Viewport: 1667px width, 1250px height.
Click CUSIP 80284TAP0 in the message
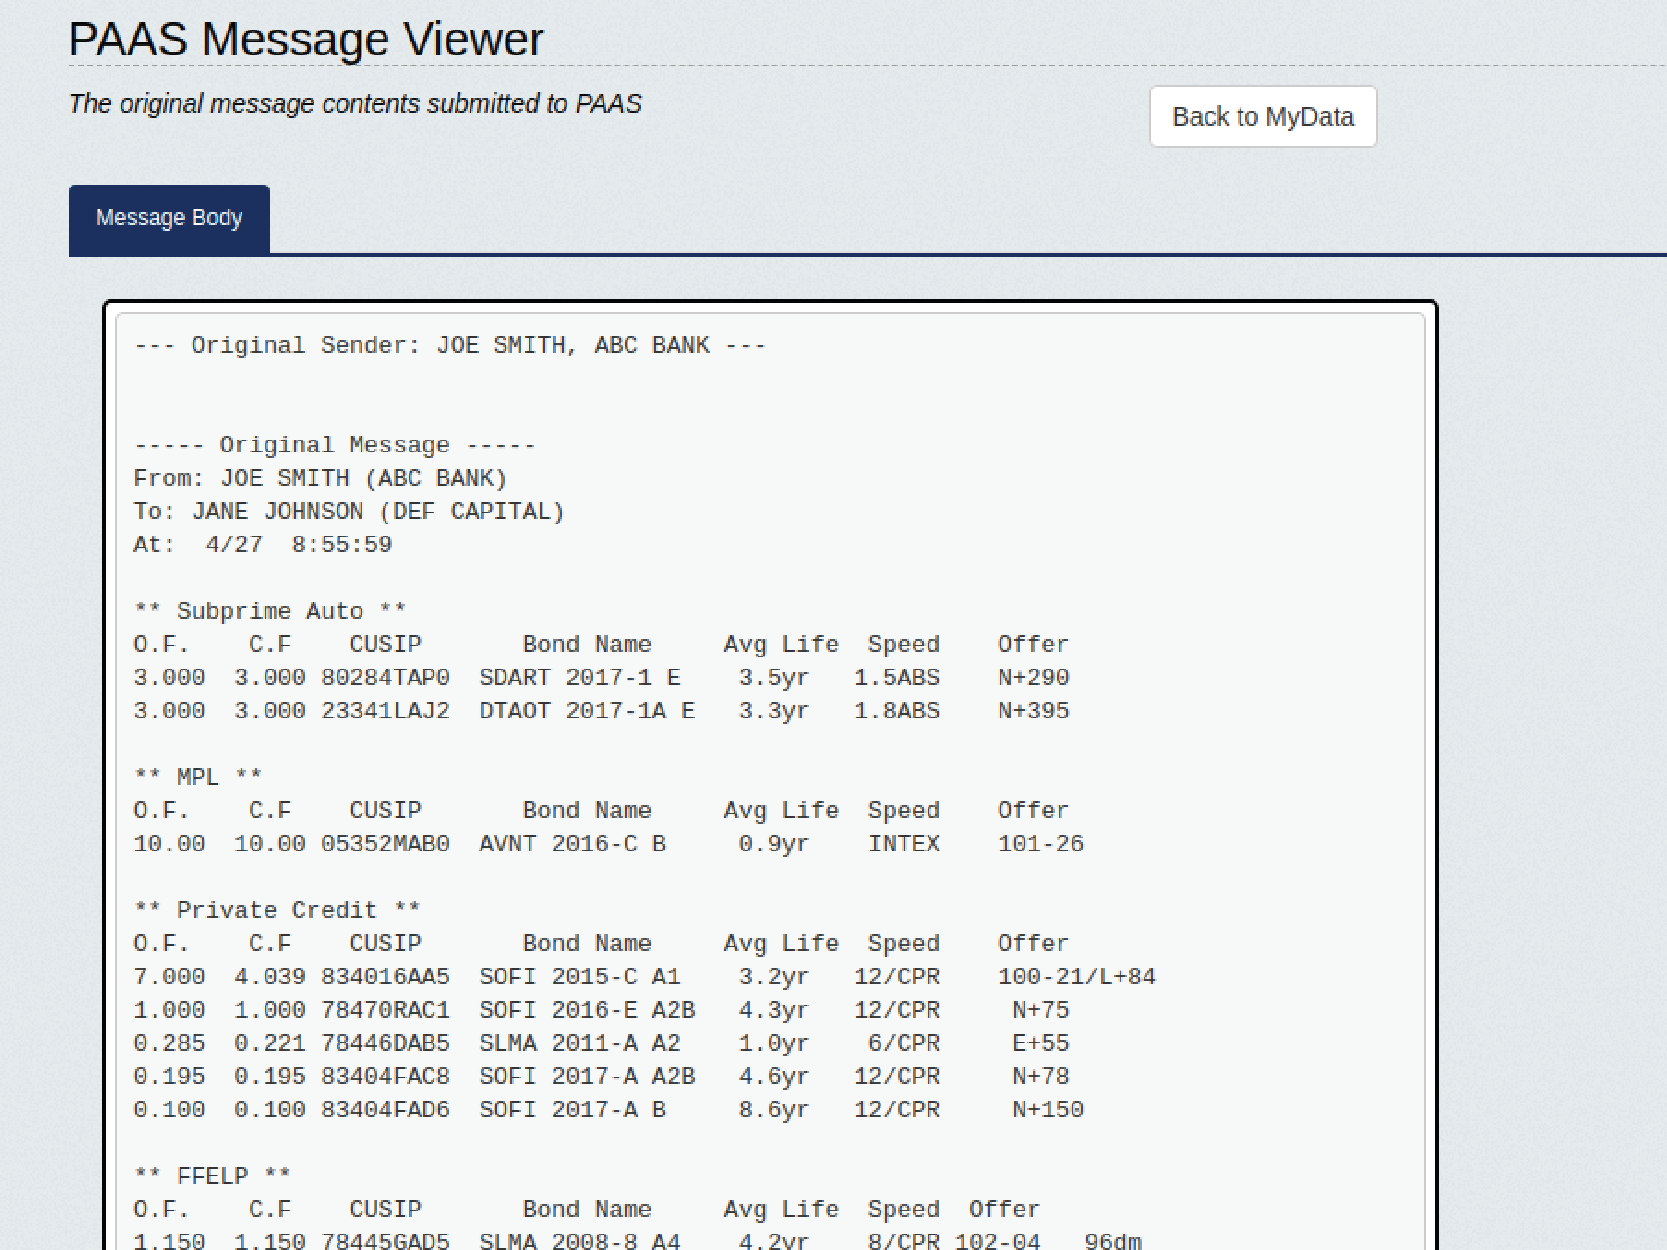click(x=385, y=678)
